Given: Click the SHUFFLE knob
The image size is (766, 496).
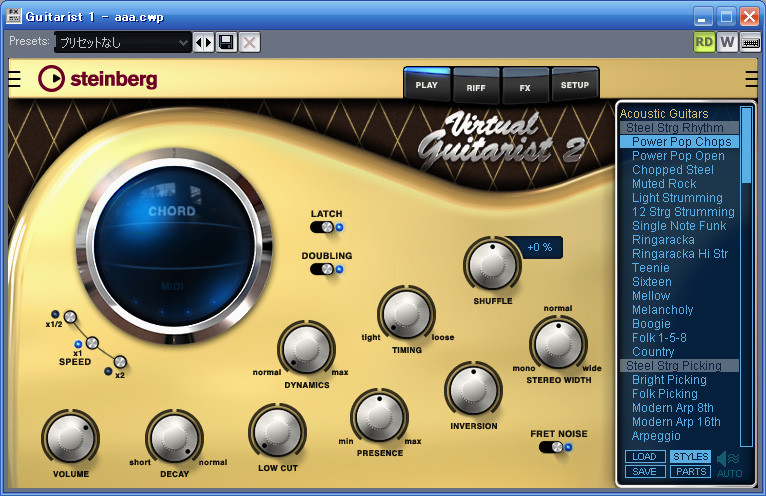Looking at the screenshot, I should click(x=492, y=265).
